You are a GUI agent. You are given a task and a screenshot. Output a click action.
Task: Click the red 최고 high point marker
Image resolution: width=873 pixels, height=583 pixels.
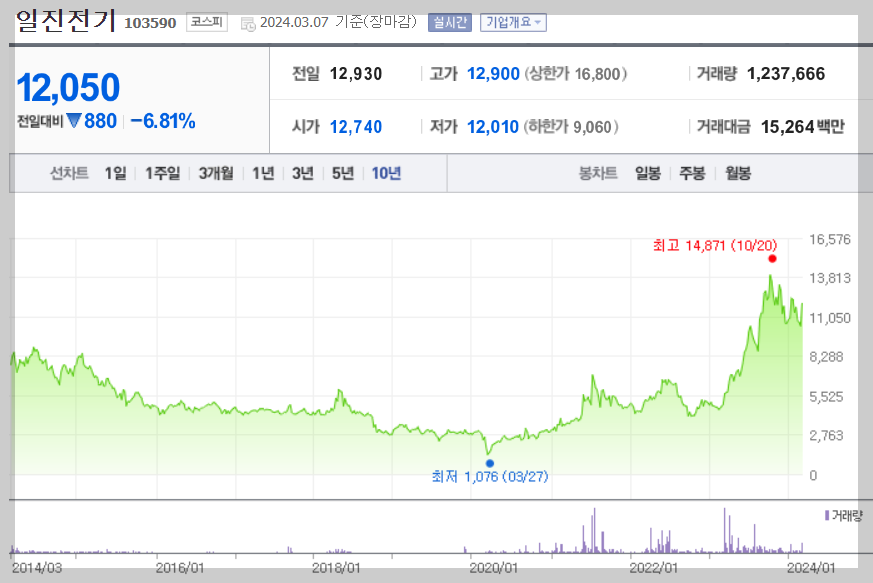(x=772, y=258)
